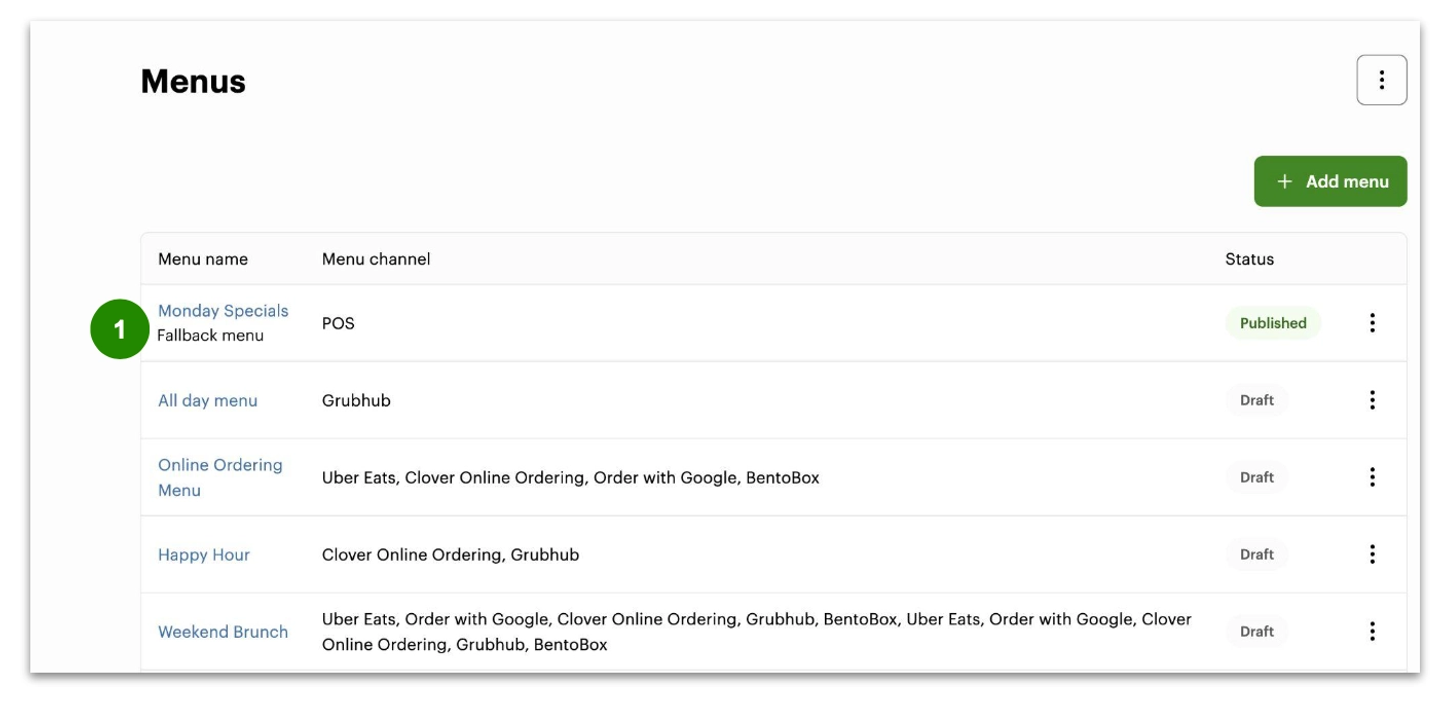This screenshot has width=1440, height=703.
Task: Open the Happy Hour row kebab menu
Action: click(1372, 554)
